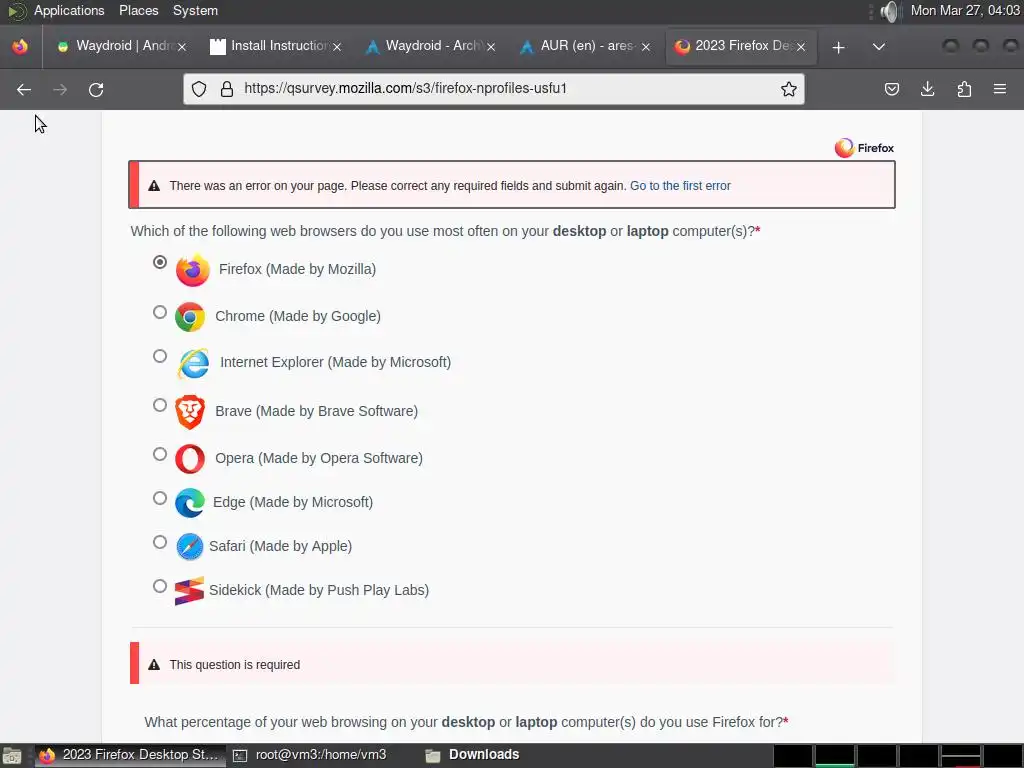This screenshot has height=768, width=1024.
Task: Open the Firefox hamburger menu
Action: pos(1000,89)
